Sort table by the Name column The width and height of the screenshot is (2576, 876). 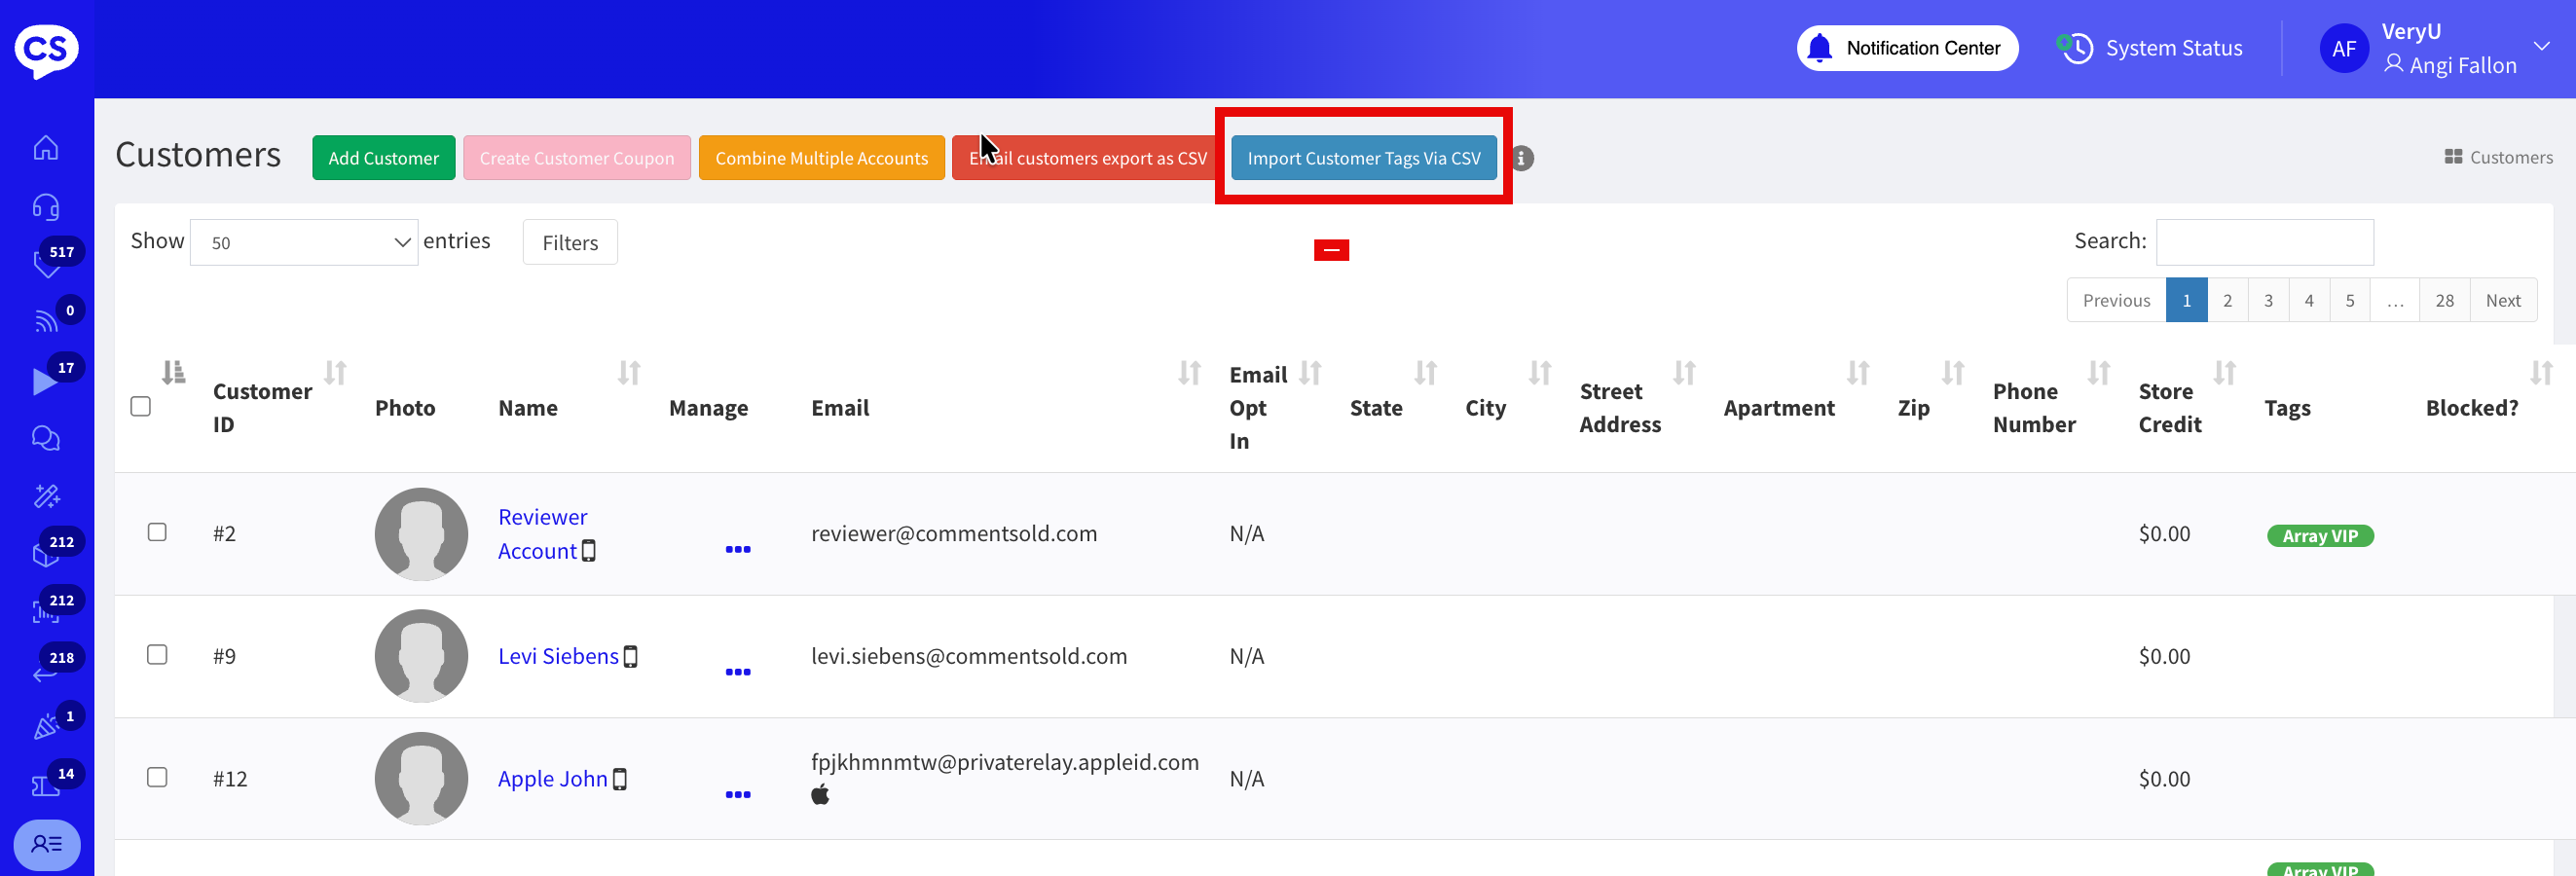[528, 408]
